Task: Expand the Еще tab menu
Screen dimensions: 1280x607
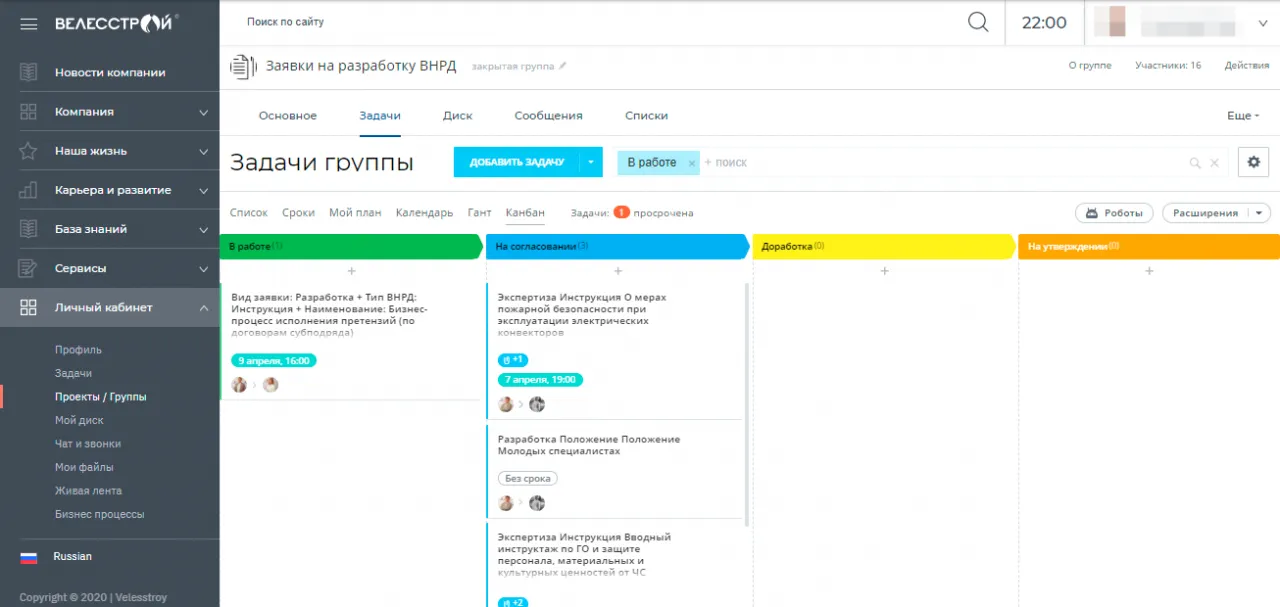Action: 1242,116
